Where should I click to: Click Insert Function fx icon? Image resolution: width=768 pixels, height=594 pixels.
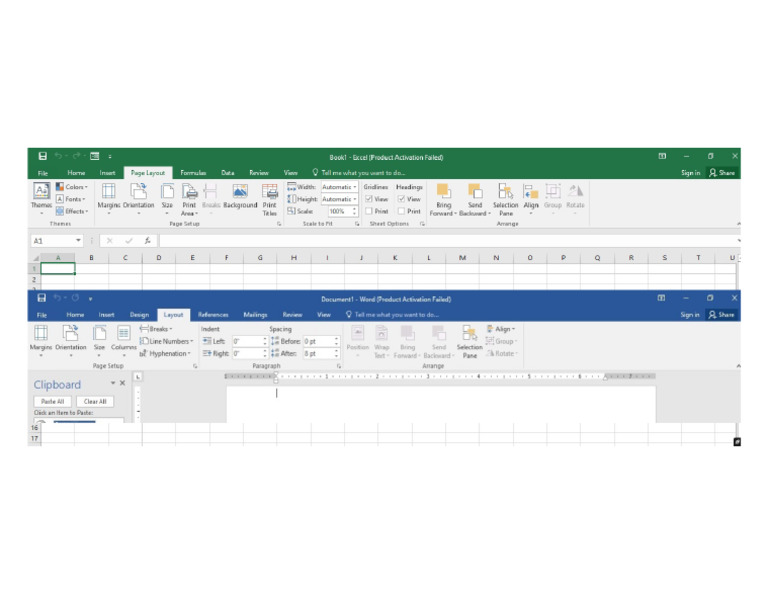[x=147, y=240]
